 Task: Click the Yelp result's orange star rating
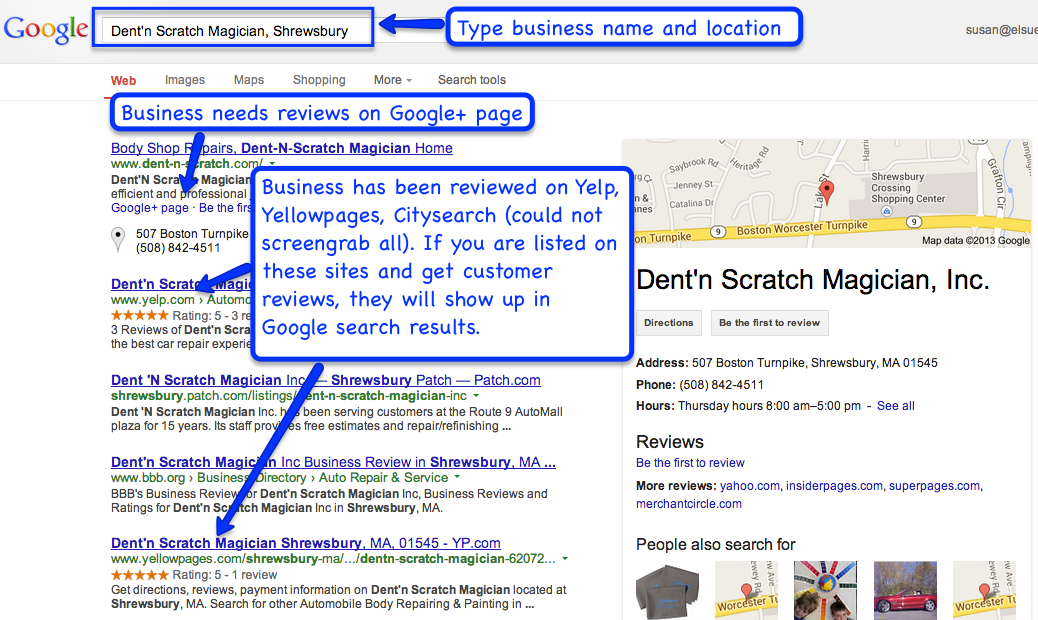140,316
